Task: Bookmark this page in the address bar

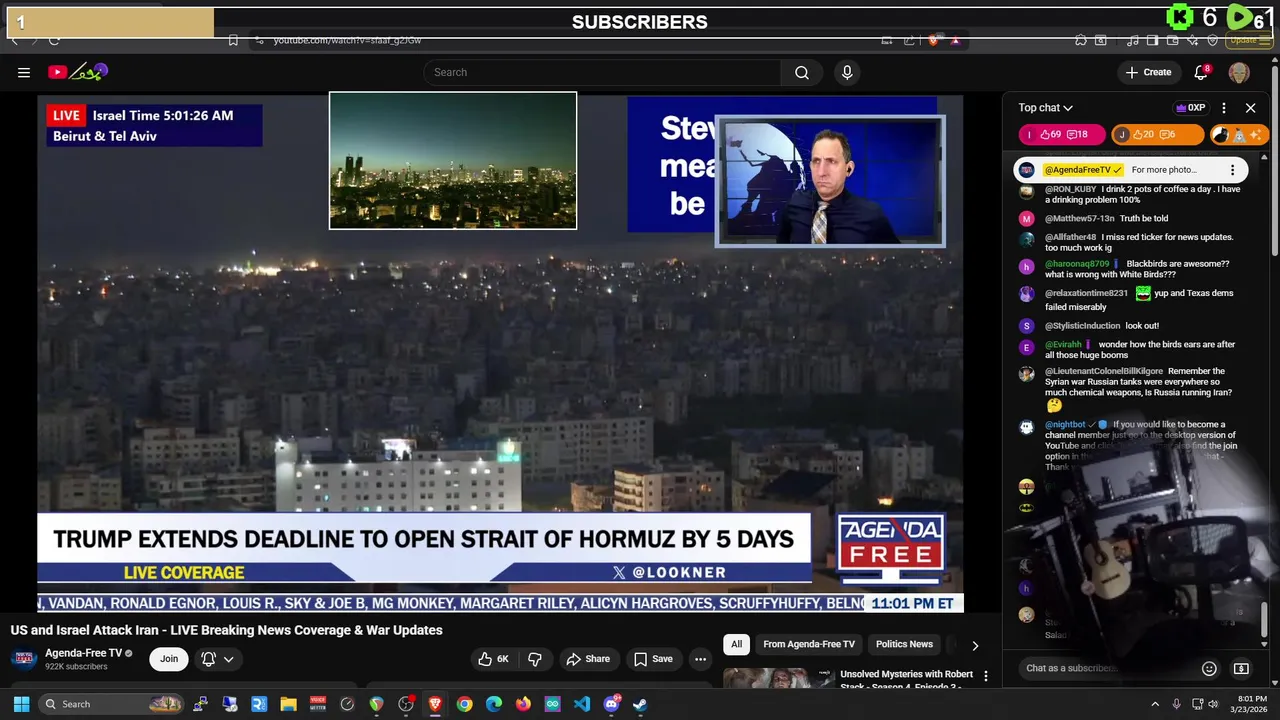Action: (233, 40)
